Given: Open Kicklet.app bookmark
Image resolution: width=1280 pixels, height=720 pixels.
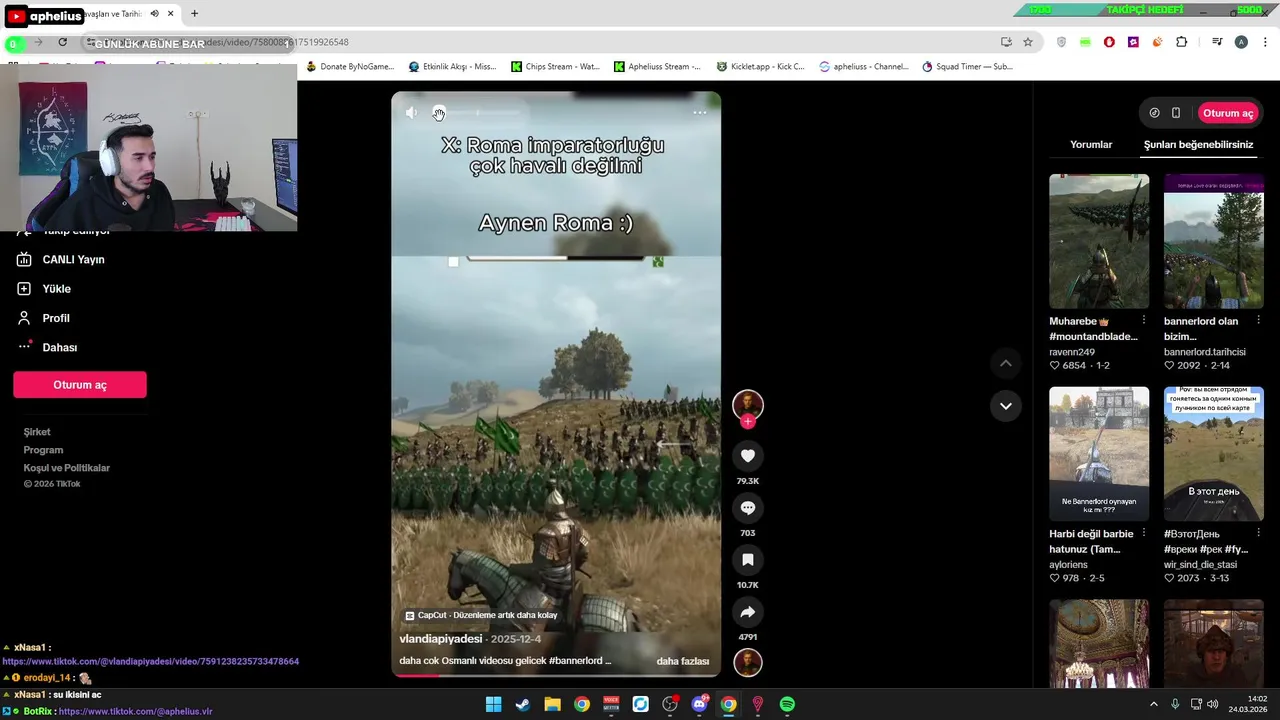Looking at the screenshot, I should pyautogui.click(x=761, y=67).
